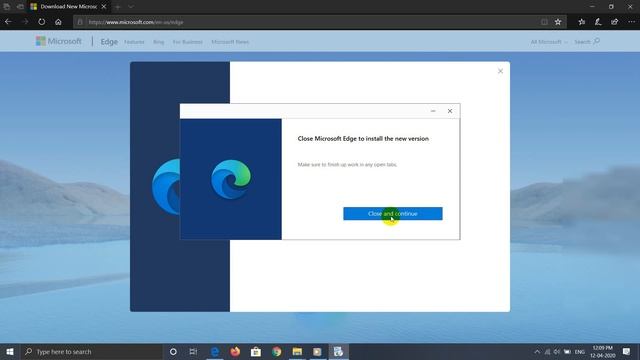Switch to Microsoft Edge on the taskbar

point(215,351)
